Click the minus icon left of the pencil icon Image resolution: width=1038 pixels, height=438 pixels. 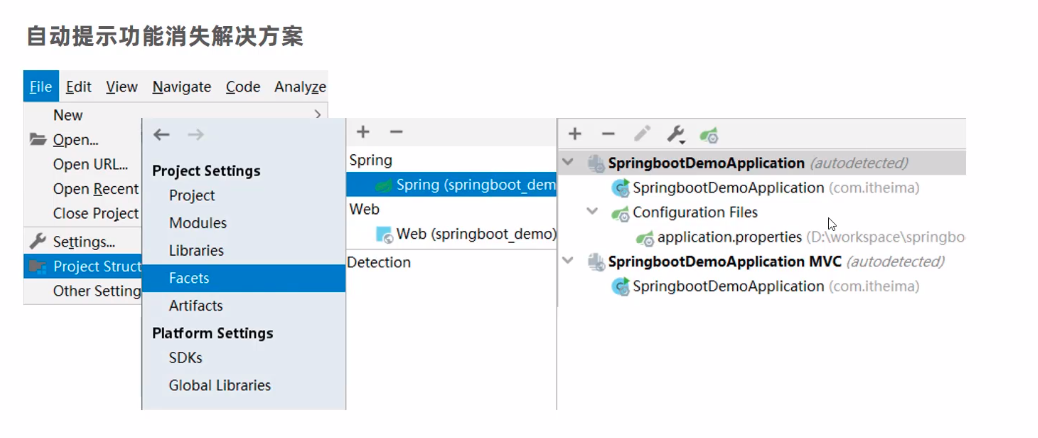tap(608, 134)
